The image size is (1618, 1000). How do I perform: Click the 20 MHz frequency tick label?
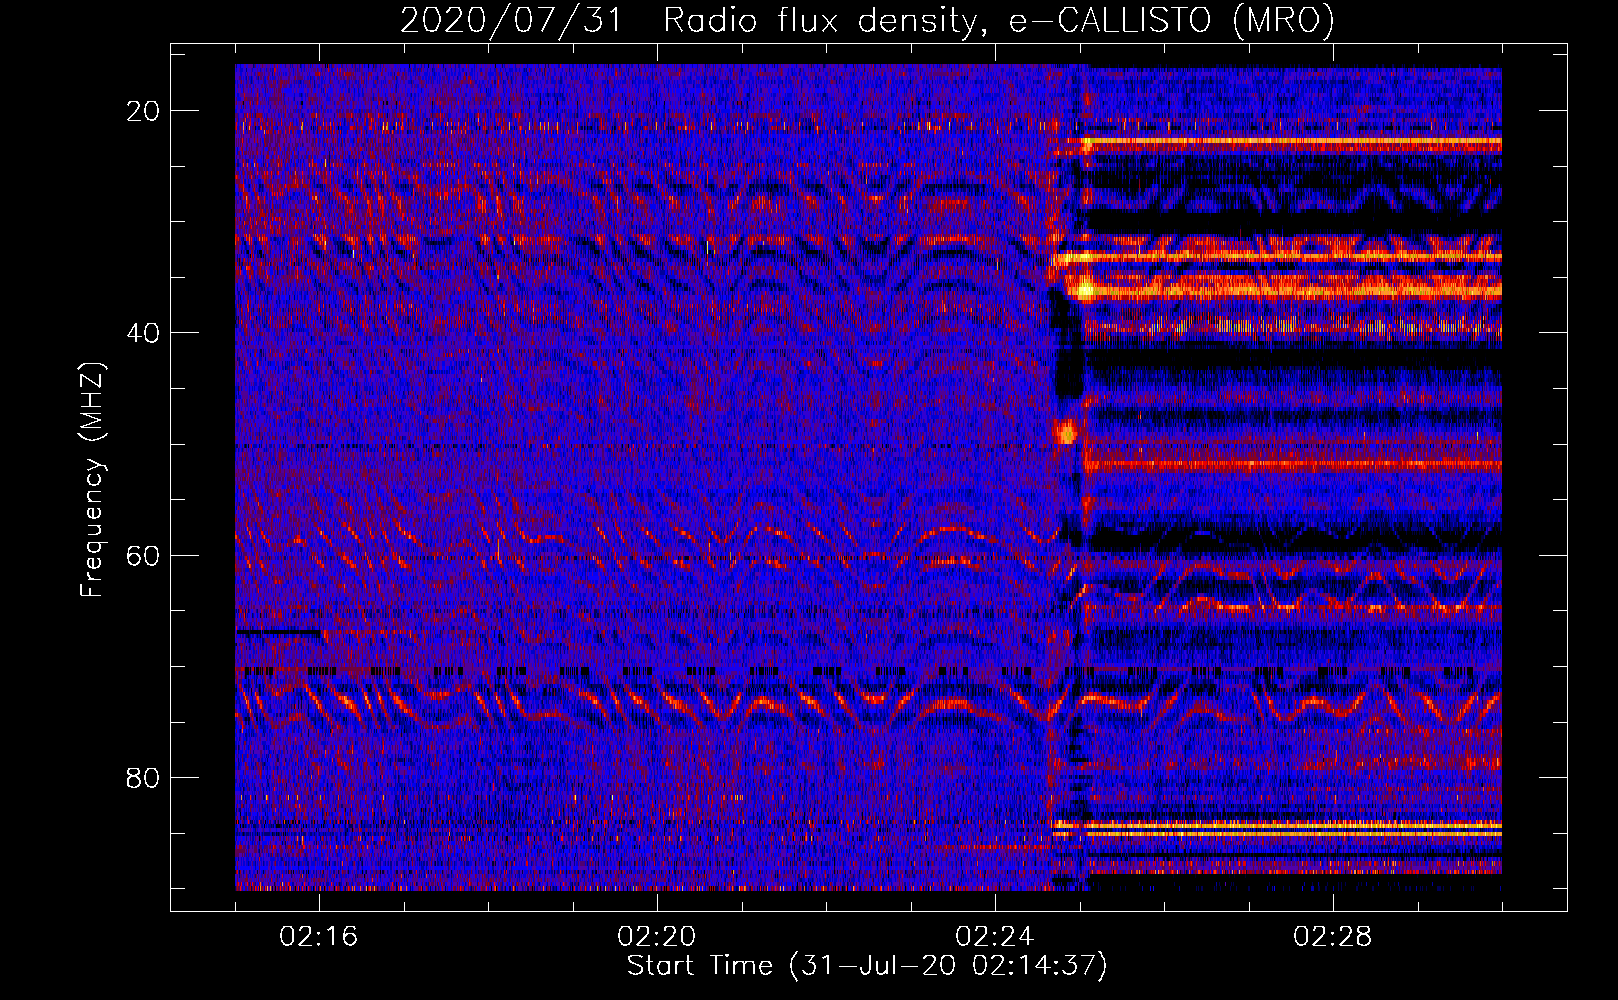[143, 111]
